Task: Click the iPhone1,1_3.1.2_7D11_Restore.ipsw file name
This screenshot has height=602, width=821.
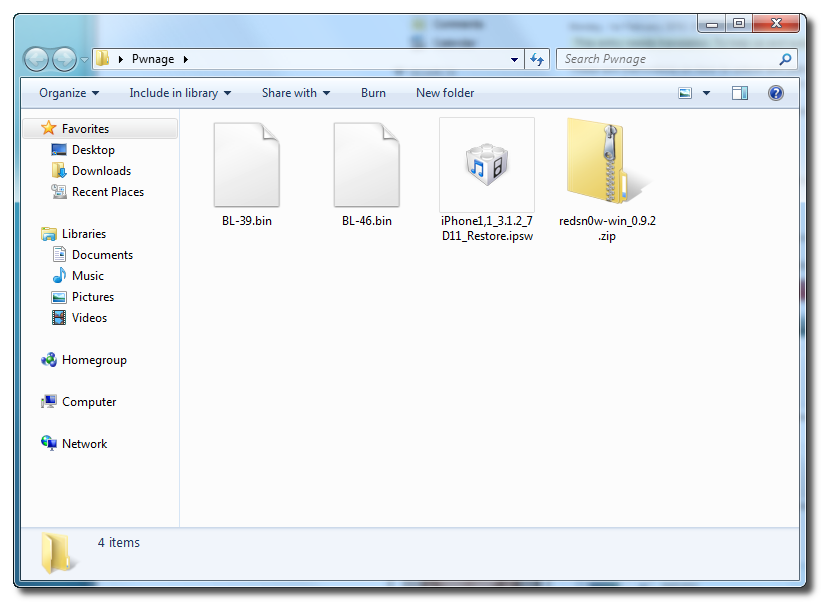Action: click(487, 228)
